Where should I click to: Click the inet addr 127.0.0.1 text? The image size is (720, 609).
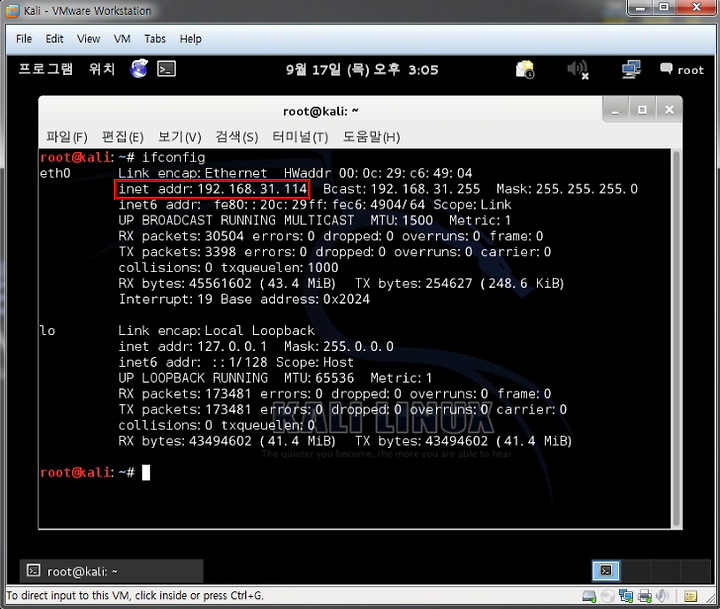click(192, 346)
